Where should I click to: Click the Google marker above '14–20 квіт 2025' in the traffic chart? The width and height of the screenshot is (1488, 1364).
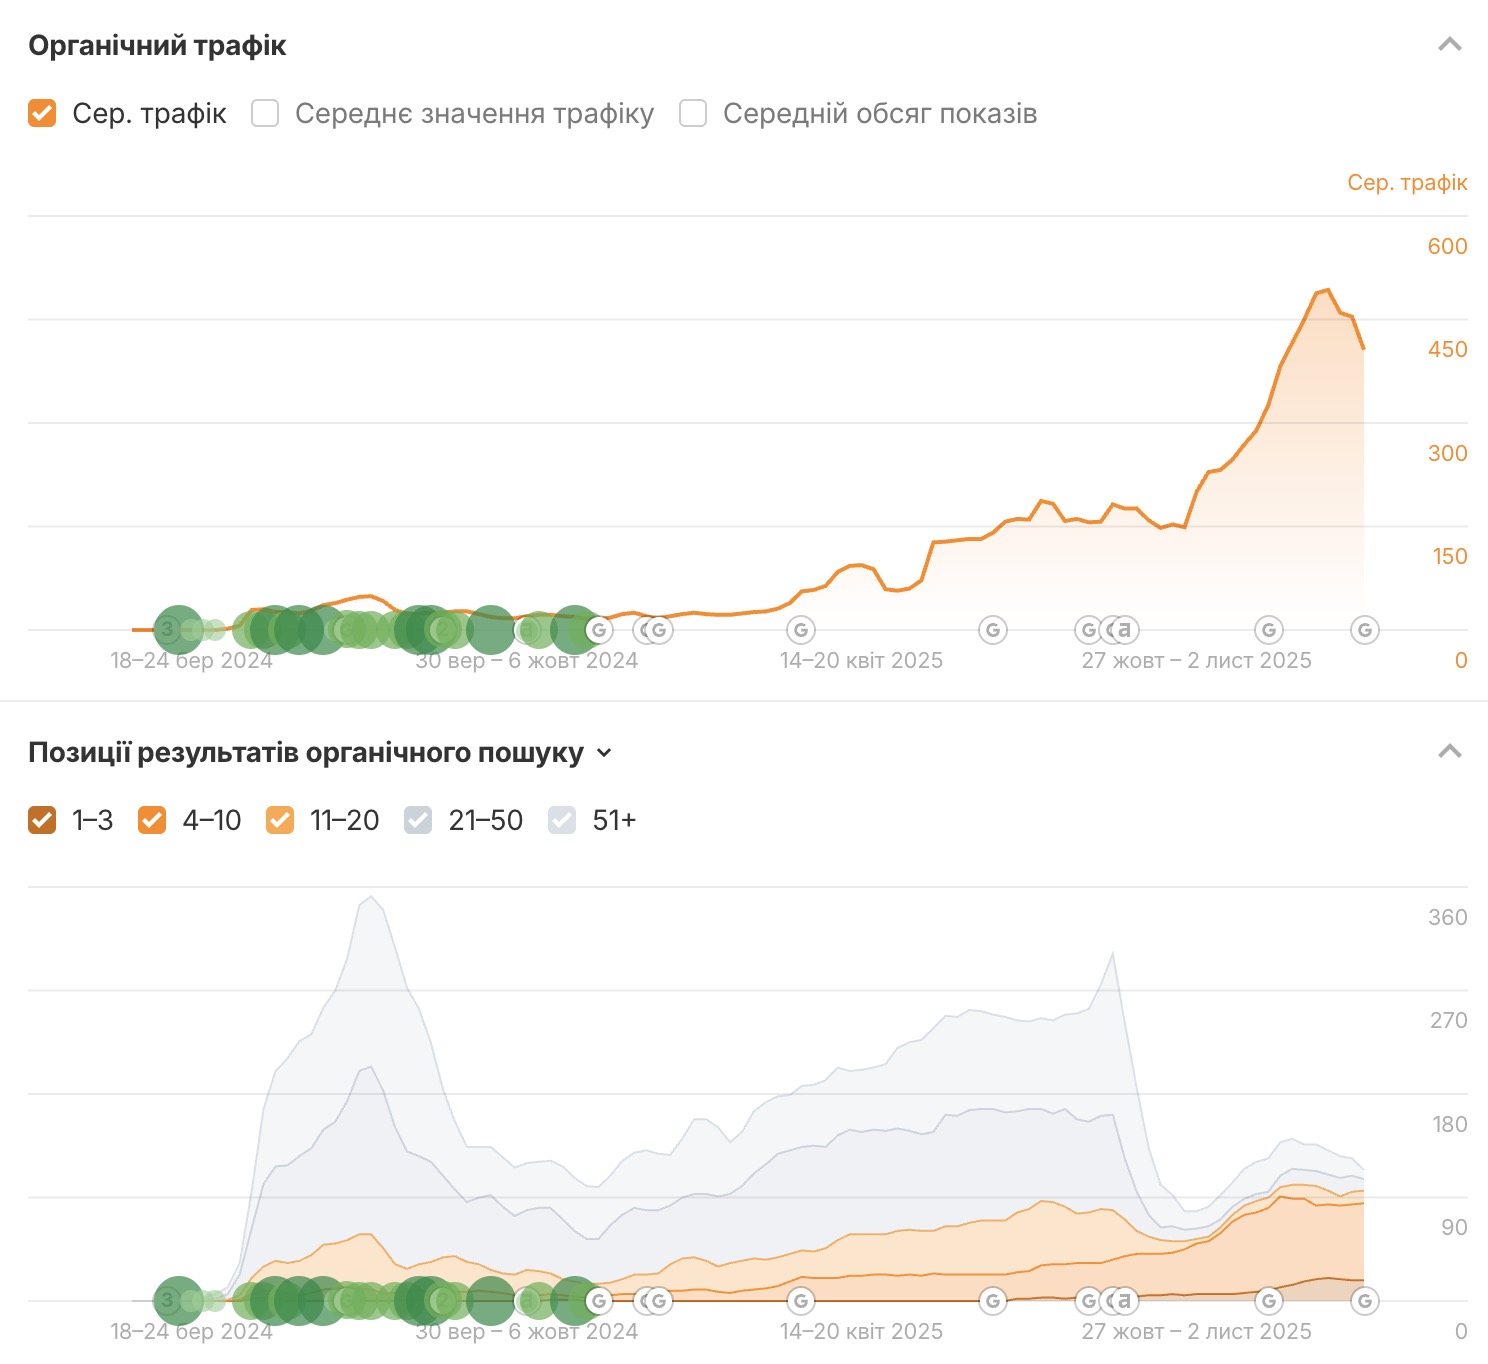point(800,630)
